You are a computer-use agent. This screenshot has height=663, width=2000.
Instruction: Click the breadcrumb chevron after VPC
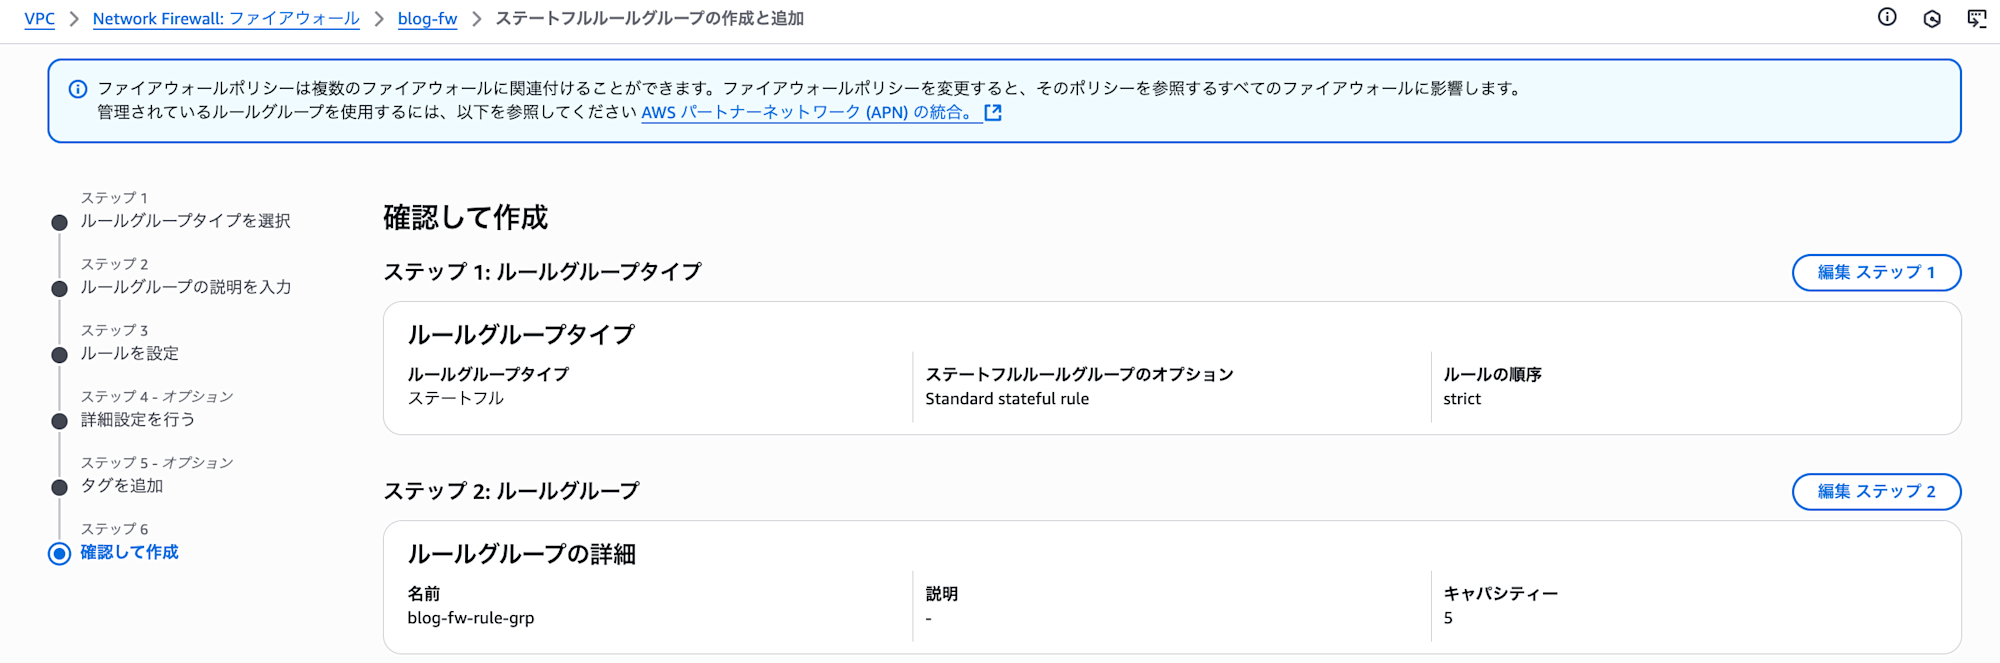tap(74, 19)
